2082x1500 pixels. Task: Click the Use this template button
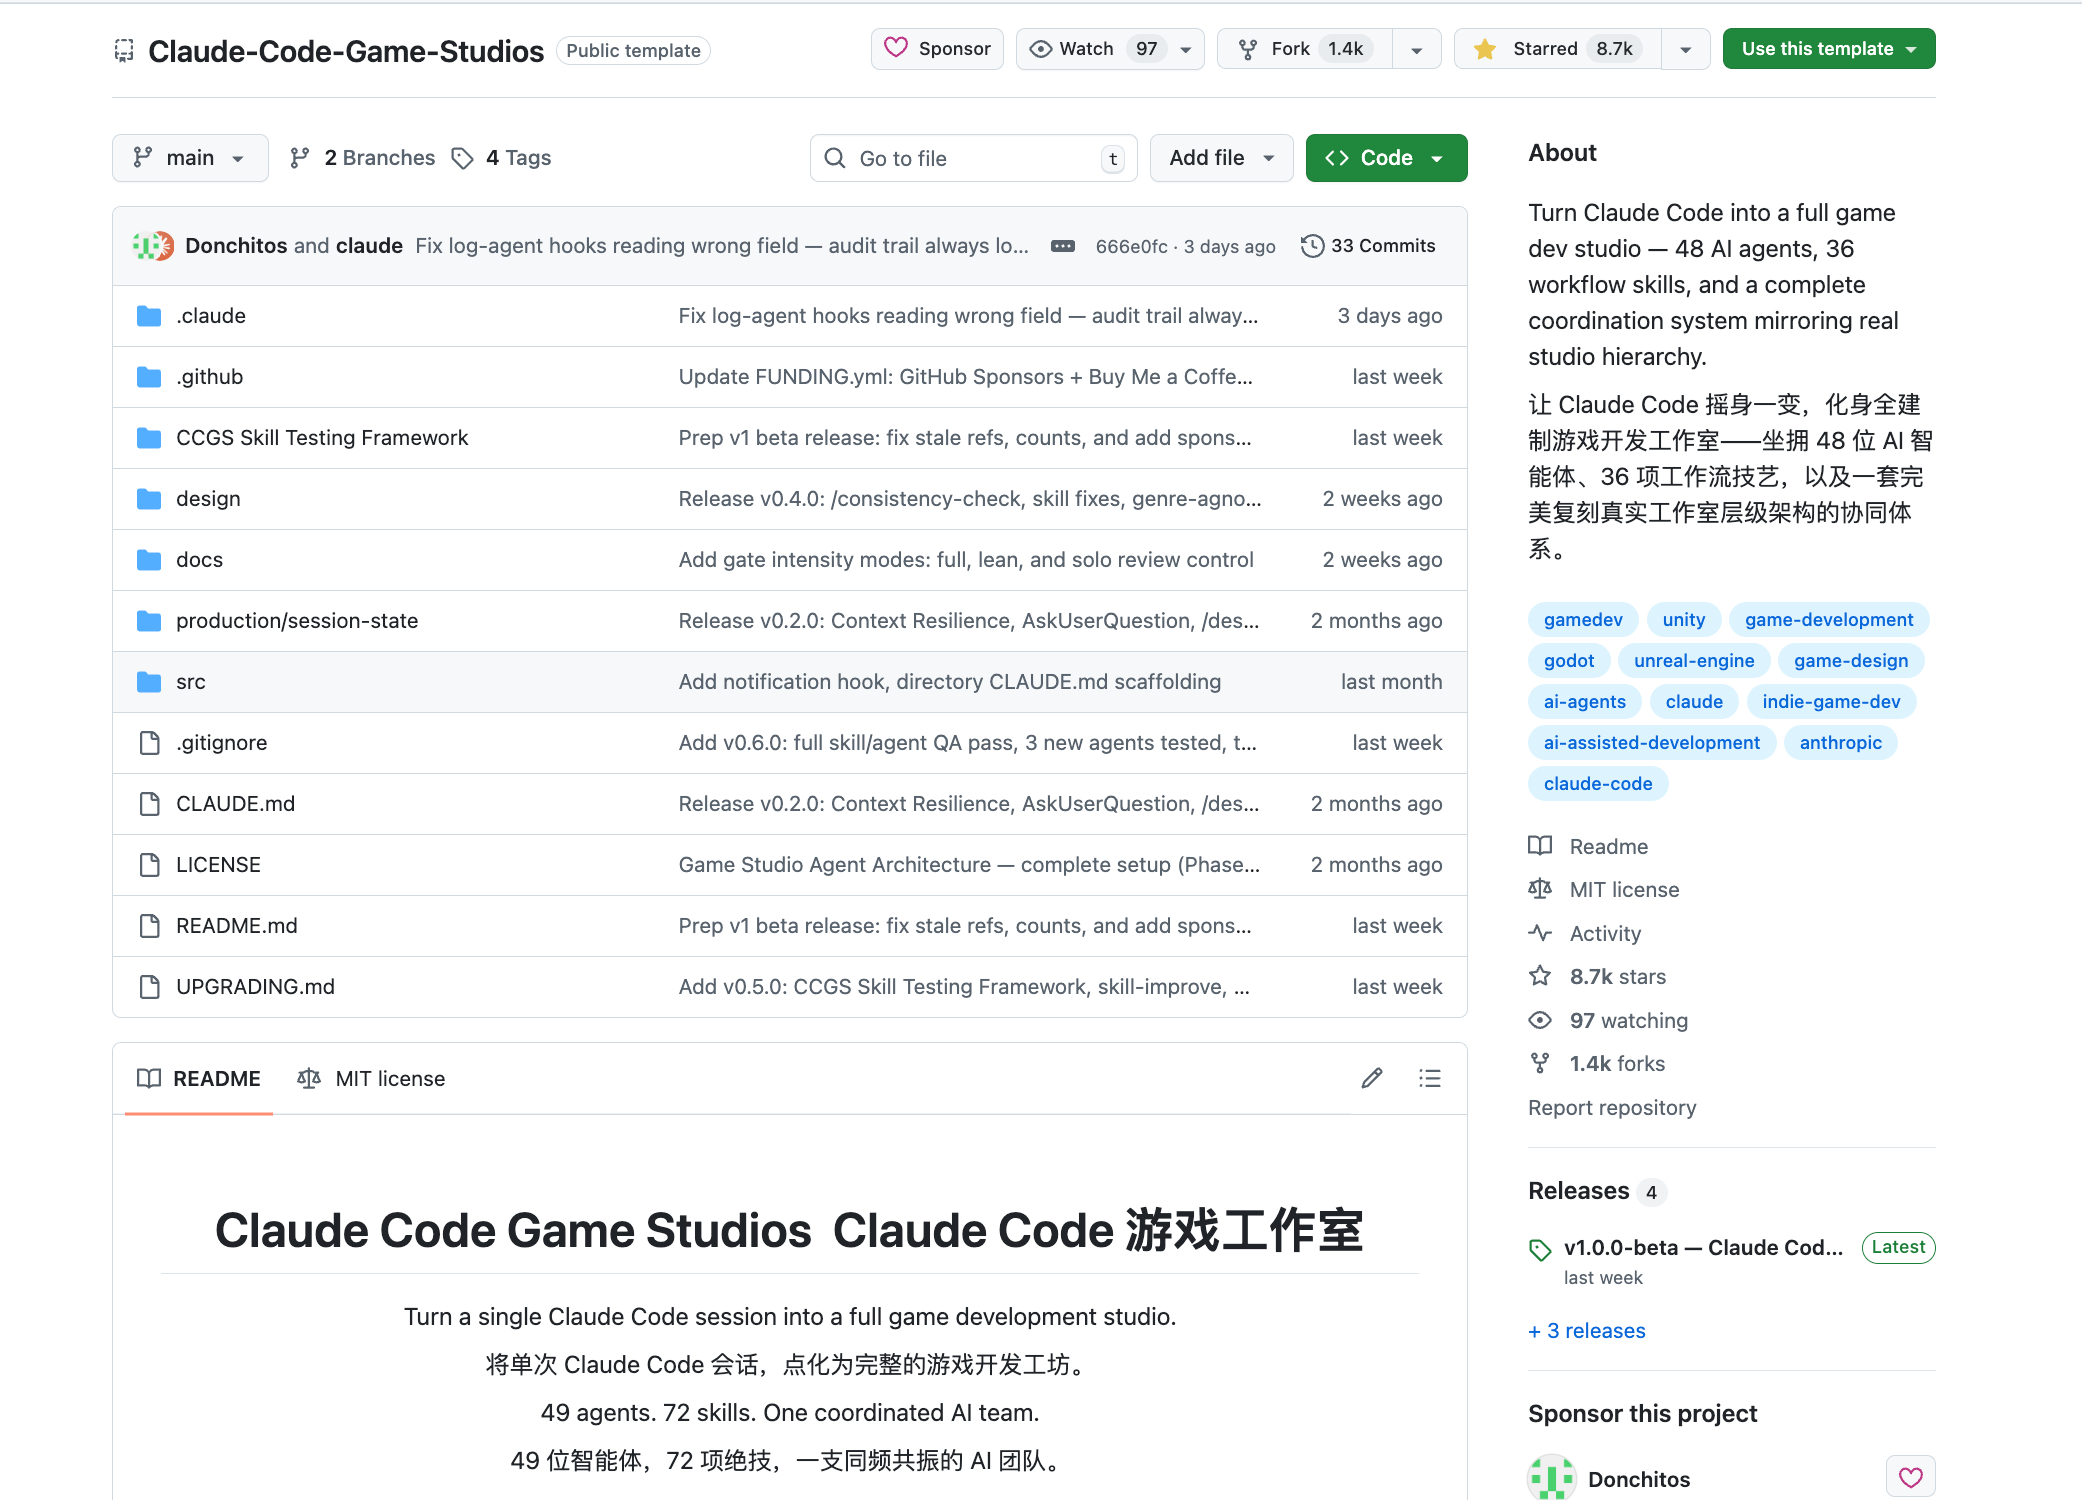[x=1817, y=49]
